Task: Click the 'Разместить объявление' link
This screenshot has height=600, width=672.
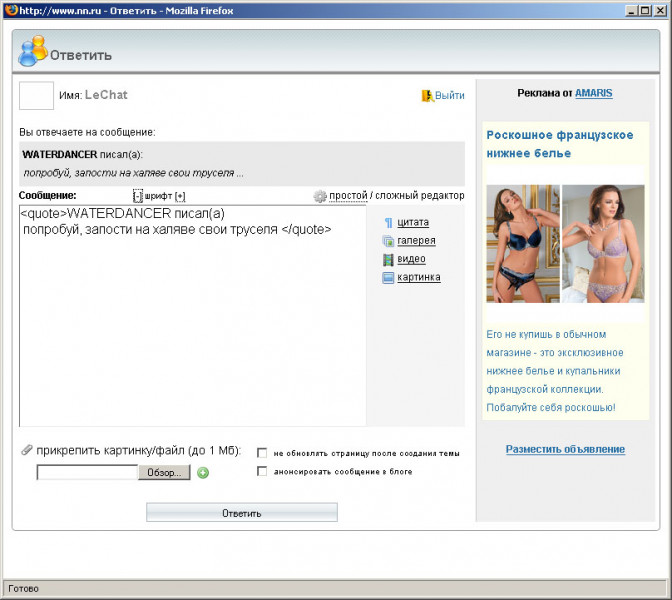Action: [565, 449]
